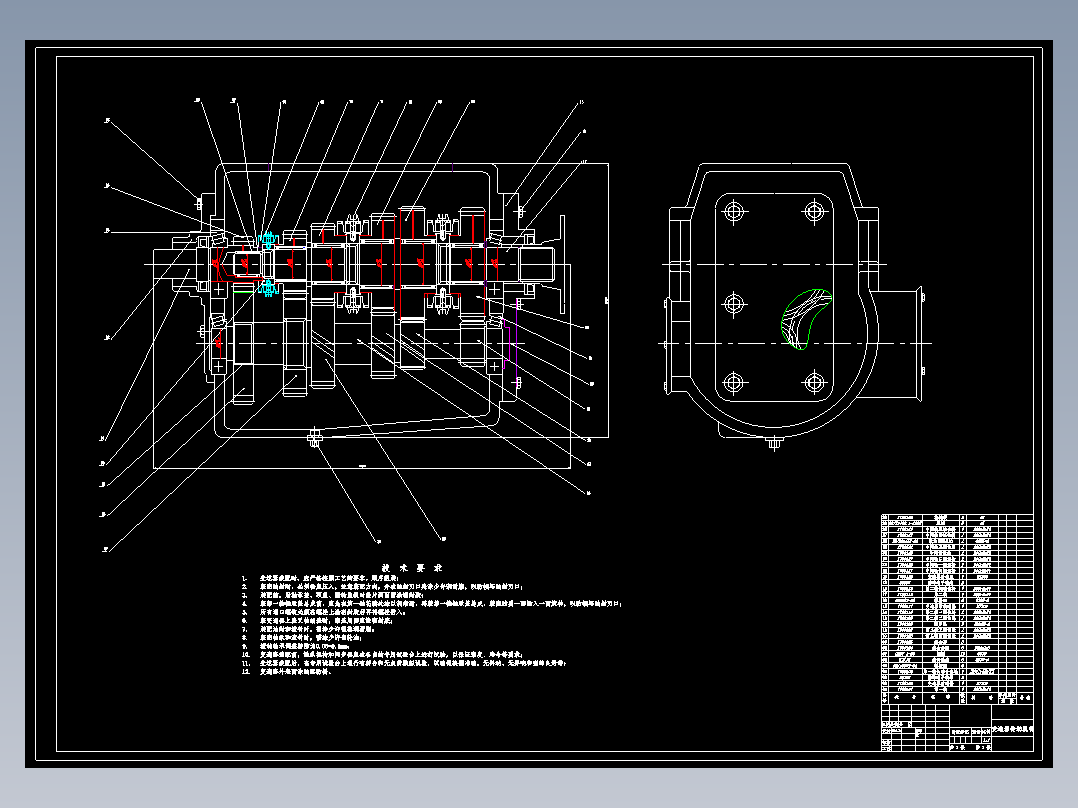This screenshot has width=1078, height=808.
Task: Click the green cutaway section on side view
Action: click(806, 319)
